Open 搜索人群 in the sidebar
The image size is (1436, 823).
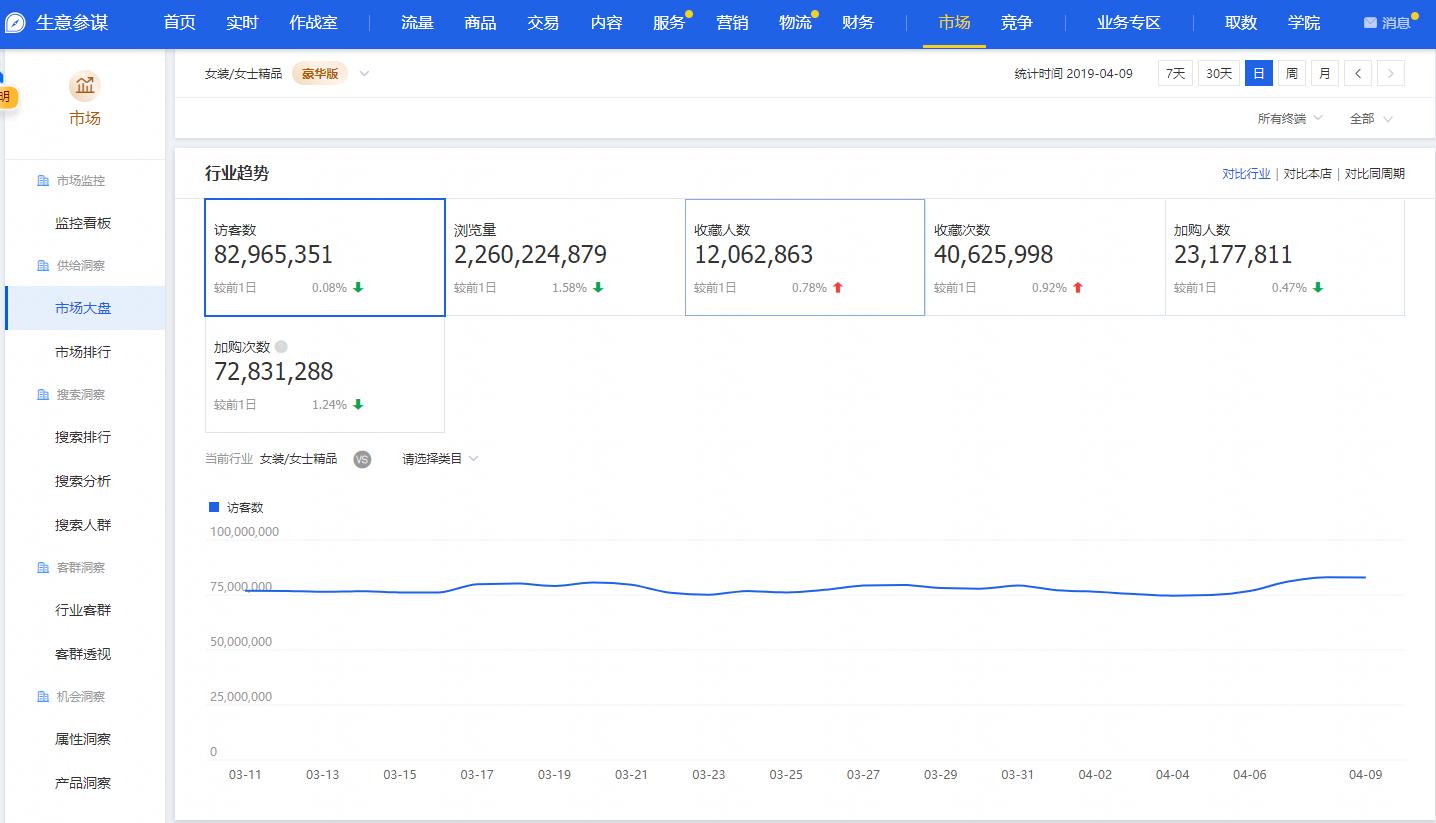coord(83,525)
